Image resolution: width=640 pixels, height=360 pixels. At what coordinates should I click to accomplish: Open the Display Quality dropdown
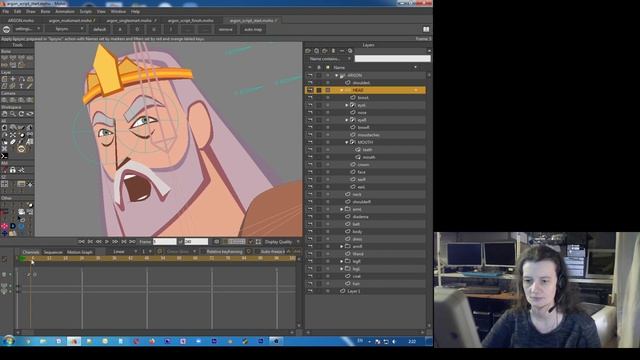281,242
